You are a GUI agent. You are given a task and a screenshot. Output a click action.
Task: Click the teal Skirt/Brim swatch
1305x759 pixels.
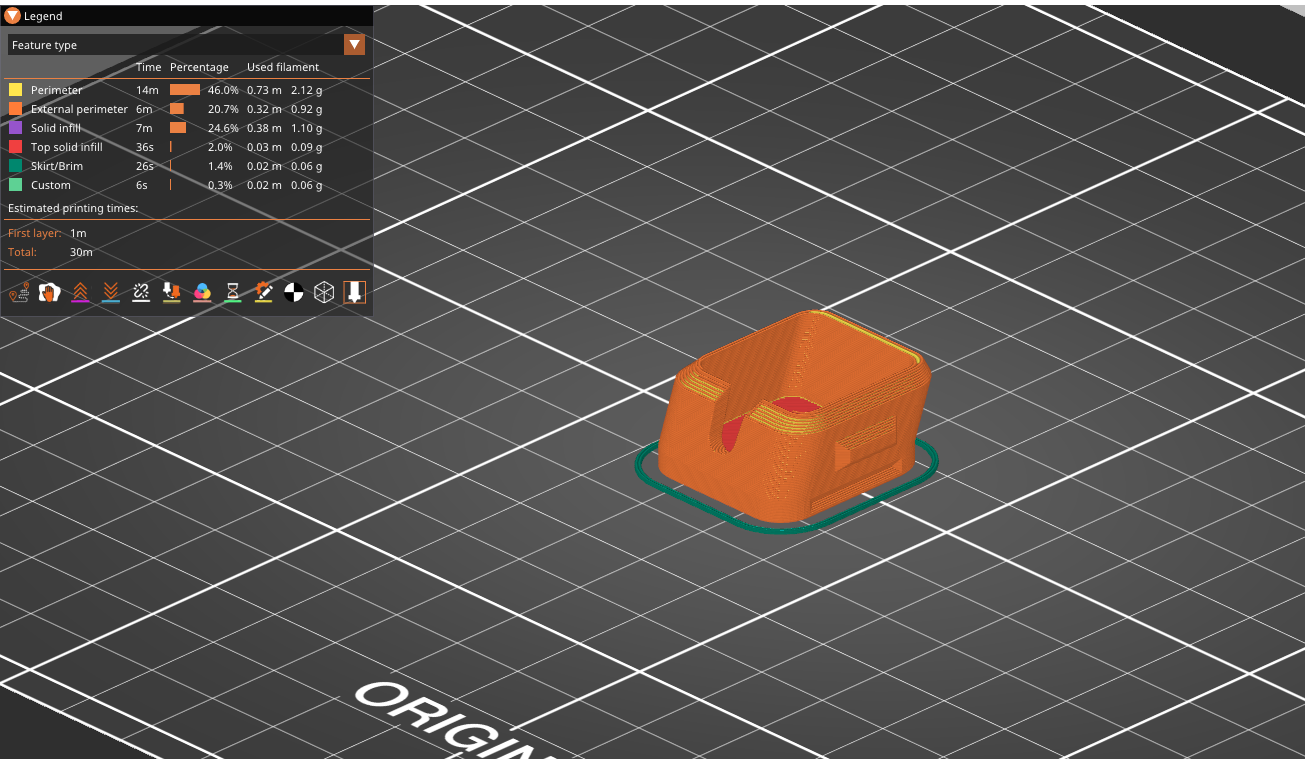(x=15, y=166)
